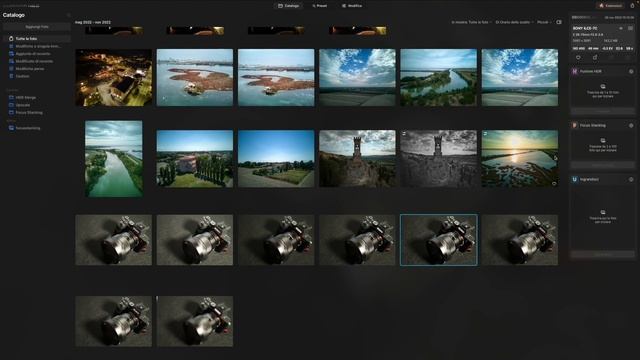Select the color tower photo
Image resolution: width=640 pixels, height=360 pixels.
pos(357,159)
